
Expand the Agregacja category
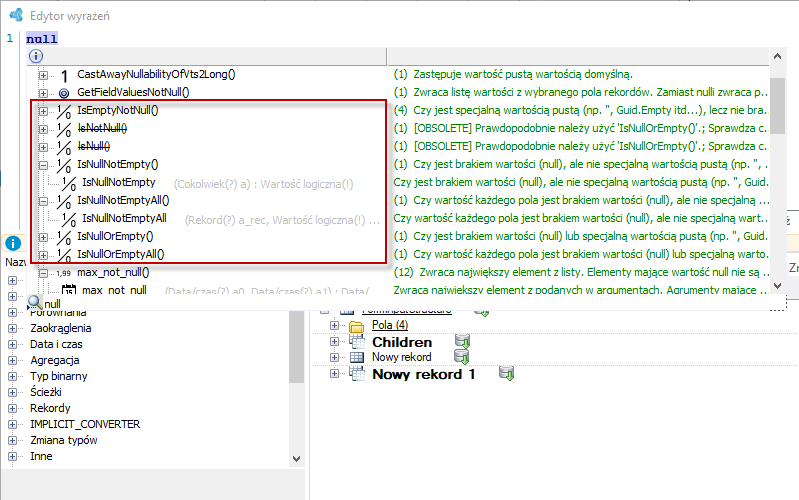pos(12,360)
